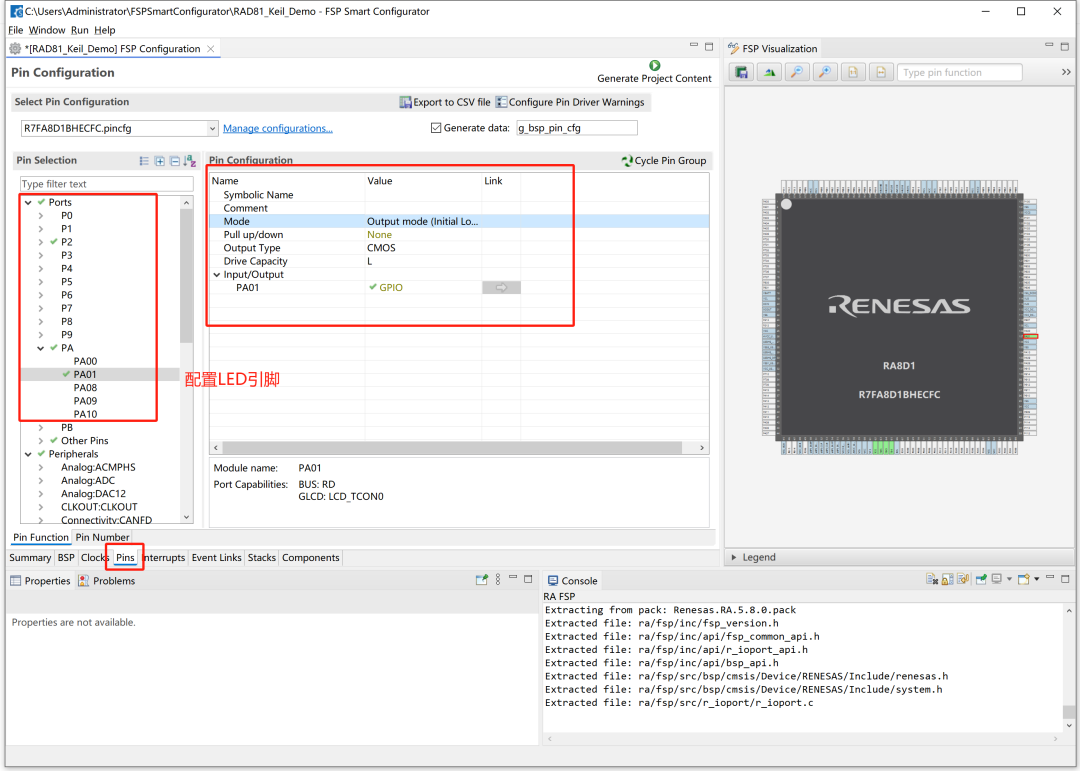
Task: Click the save image icon in FSP Visualization
Action: [742, 72]
